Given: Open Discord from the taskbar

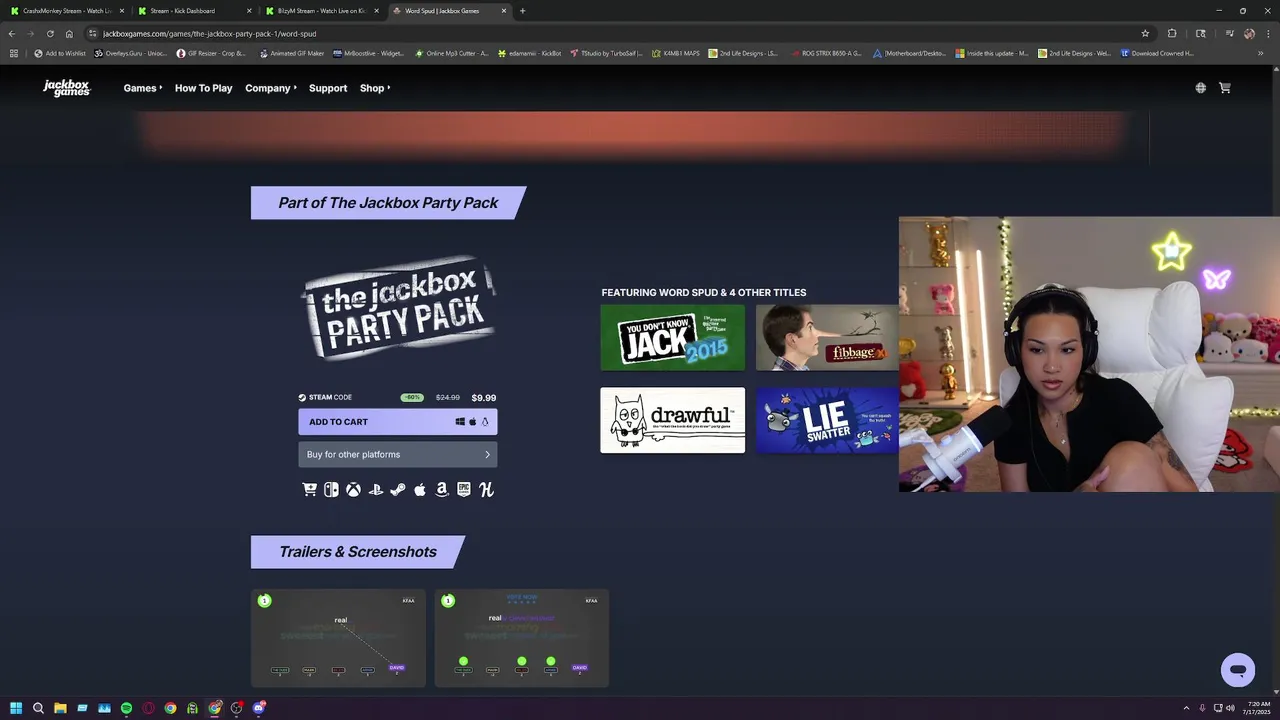Looking at the screenshot, I should pos(258,708).
